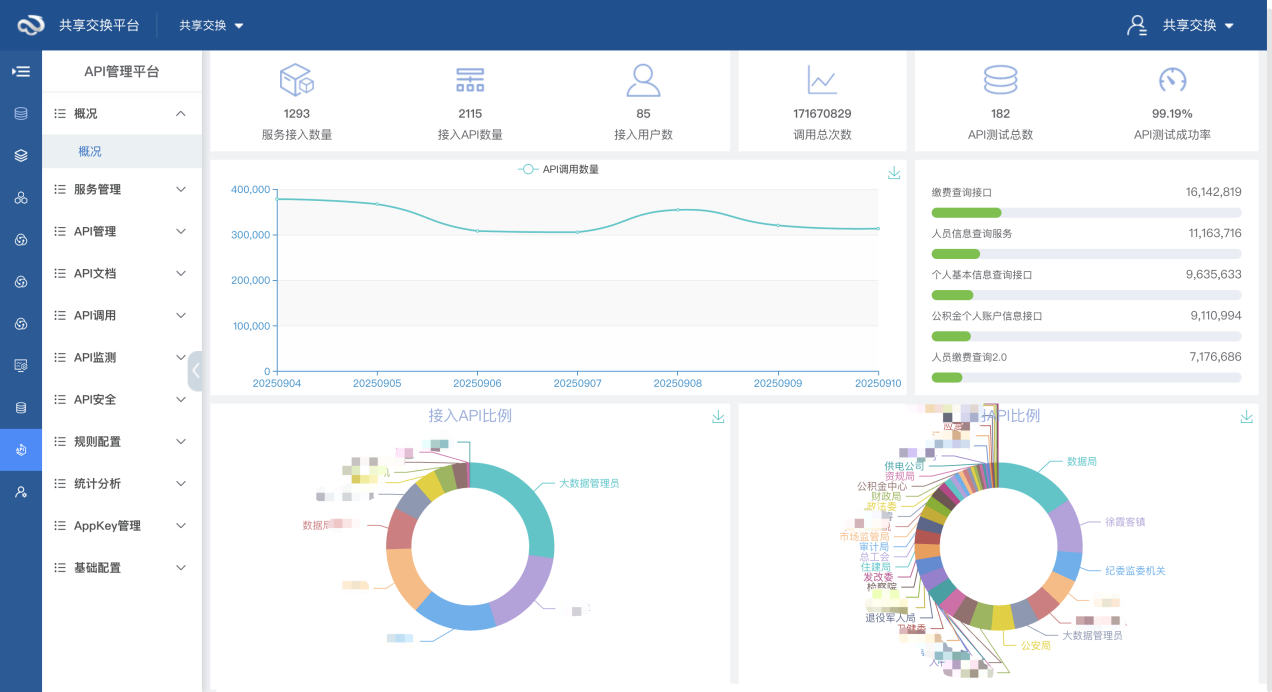The width and height of the screenshot is (1272, 692).
Task: Expand the API安全 menu section
Action: (121, 399)
